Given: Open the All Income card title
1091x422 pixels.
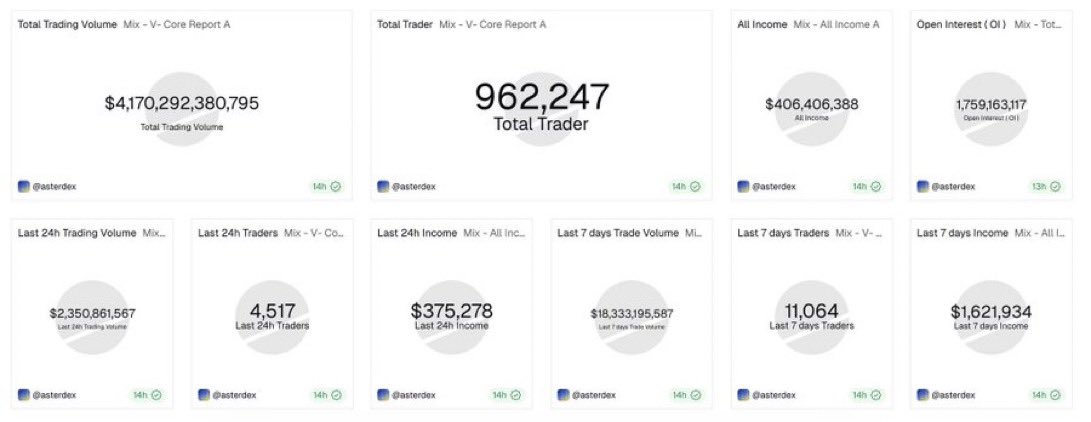Looking at the screenshot, I should 763,24.
